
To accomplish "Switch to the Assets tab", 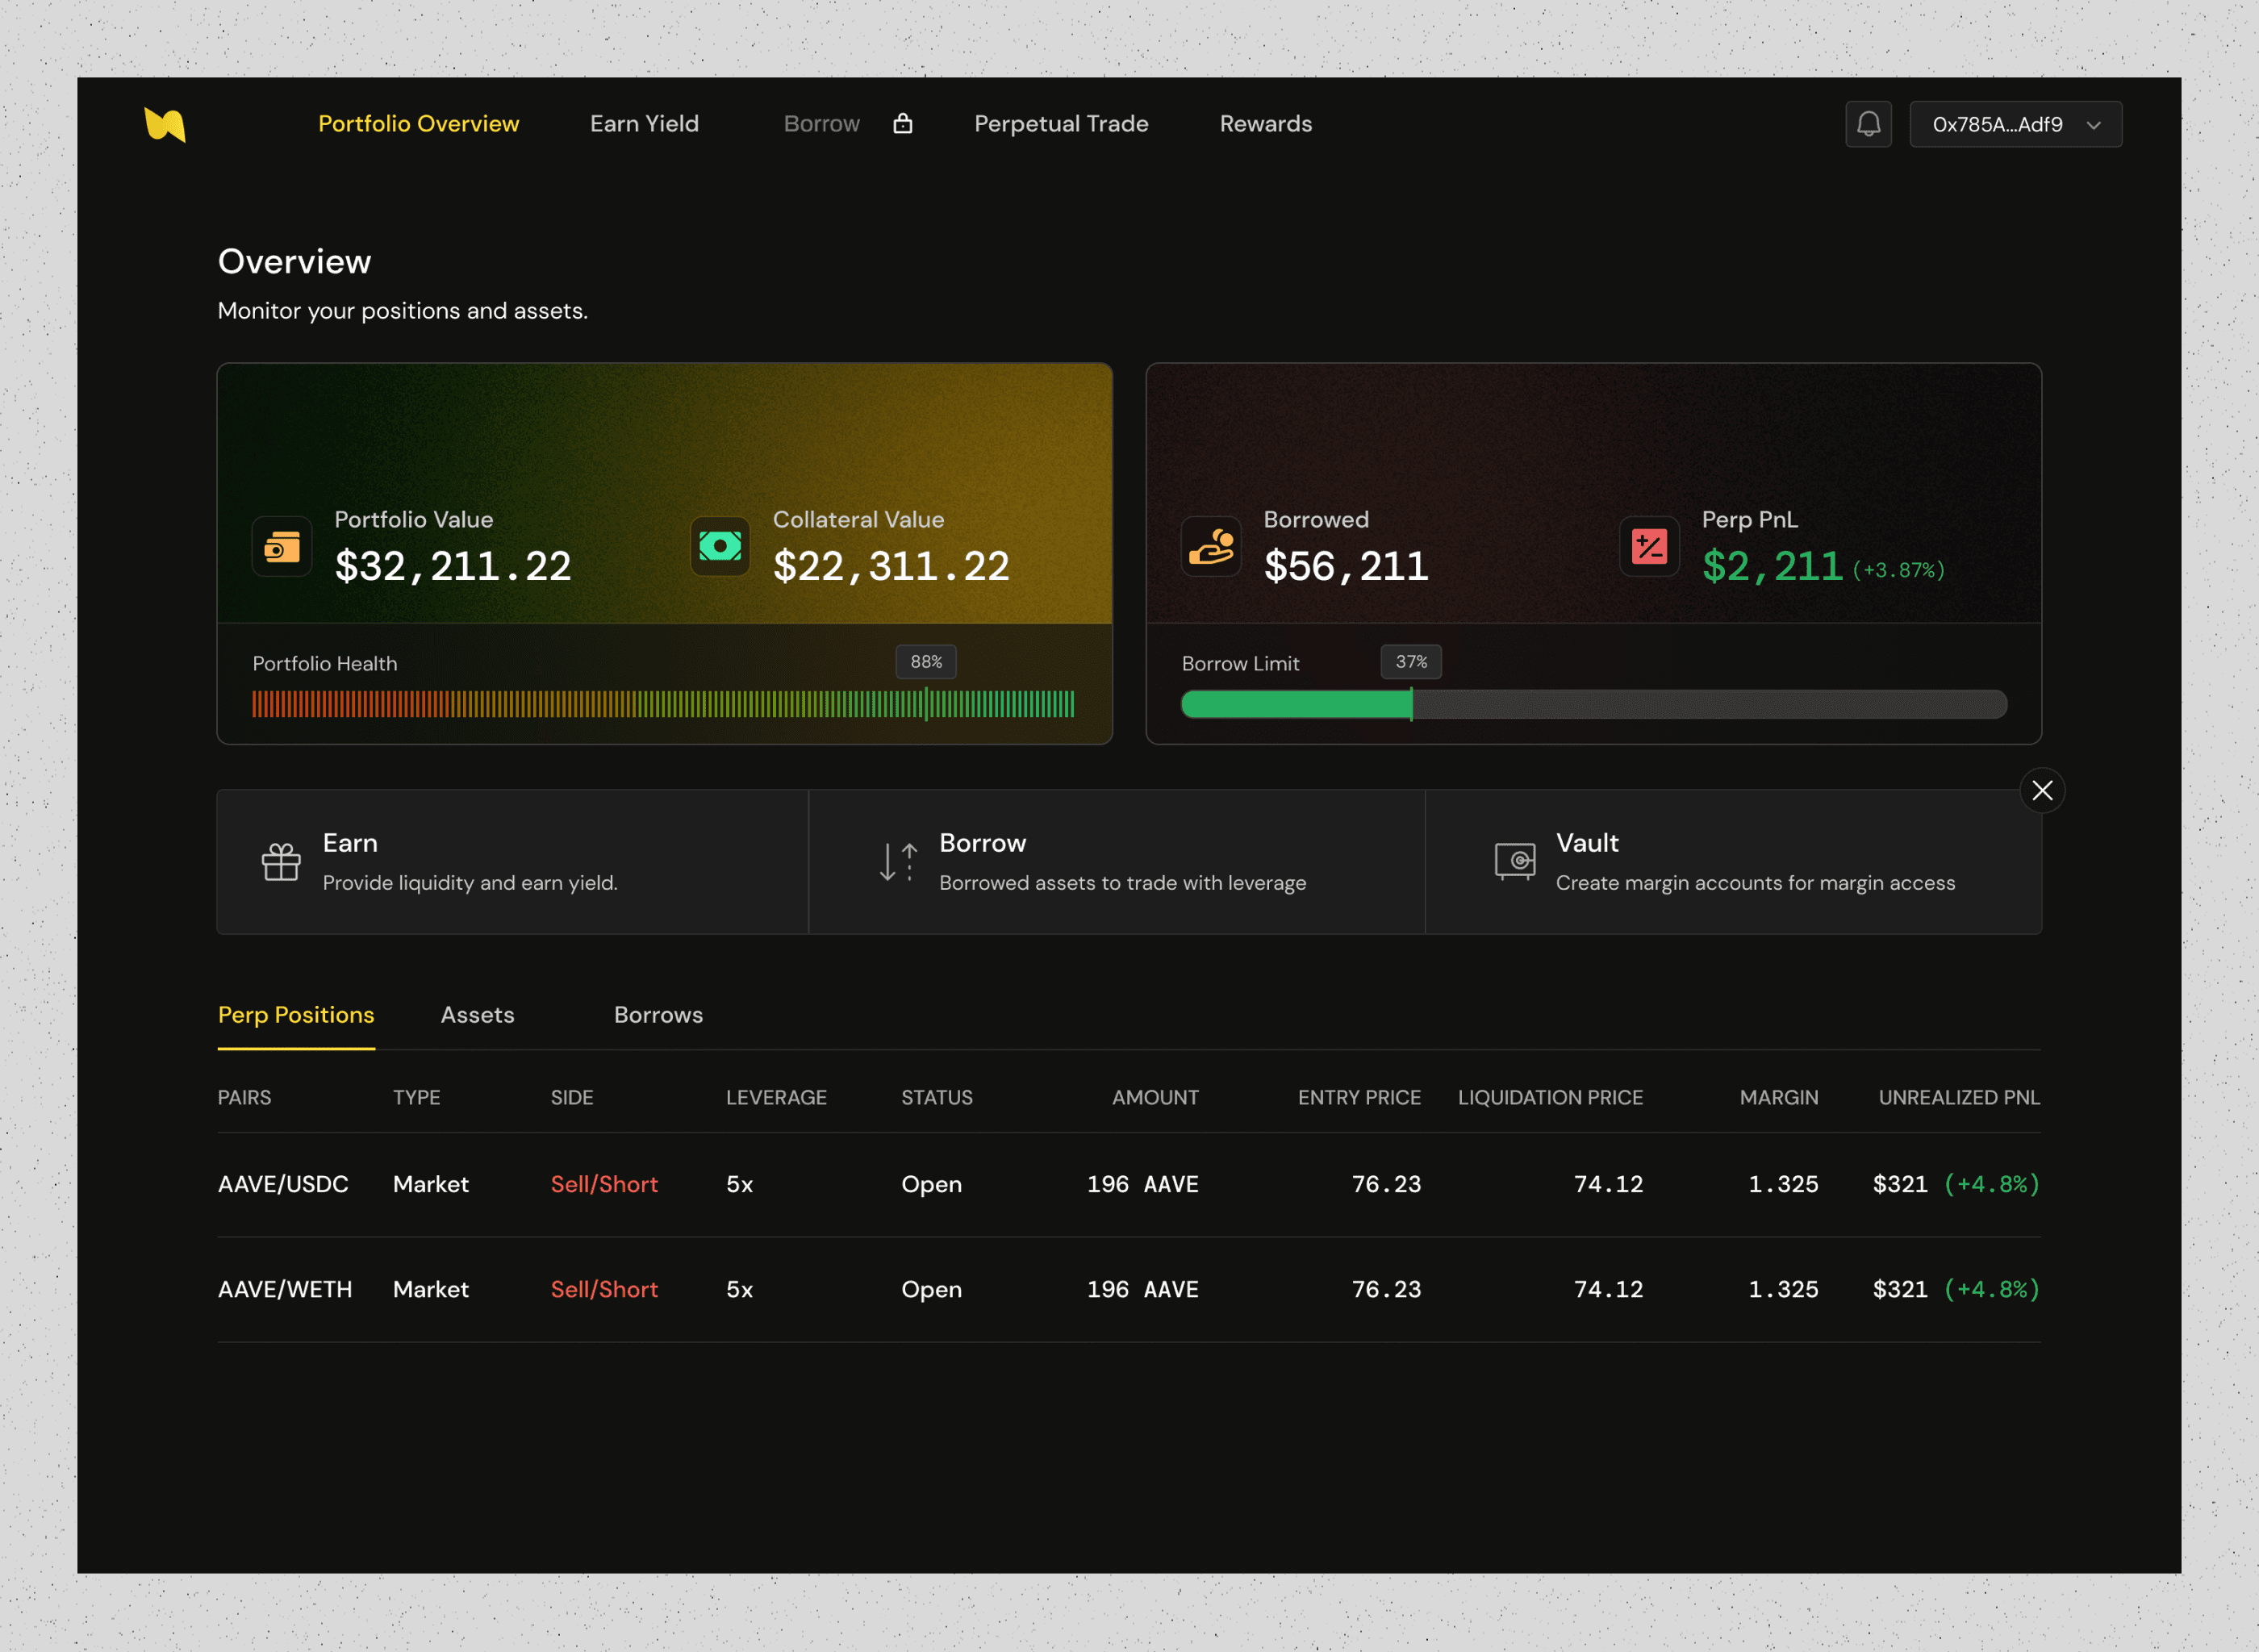I will click(x=477, y=1015).
